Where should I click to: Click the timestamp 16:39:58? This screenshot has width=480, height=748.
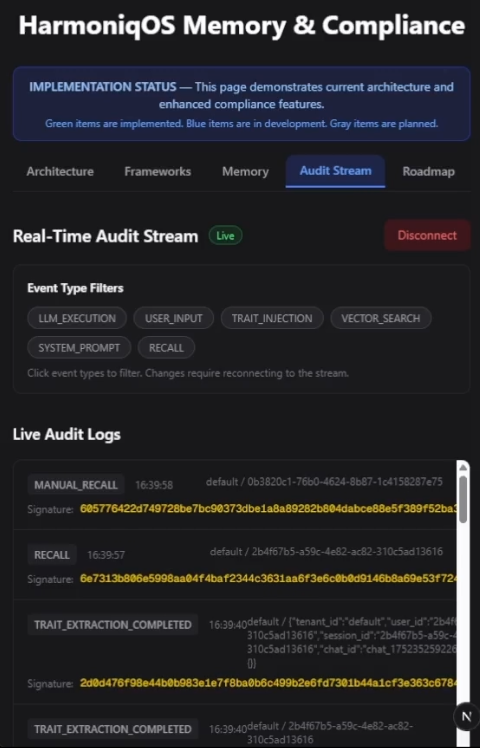(154, 485)
